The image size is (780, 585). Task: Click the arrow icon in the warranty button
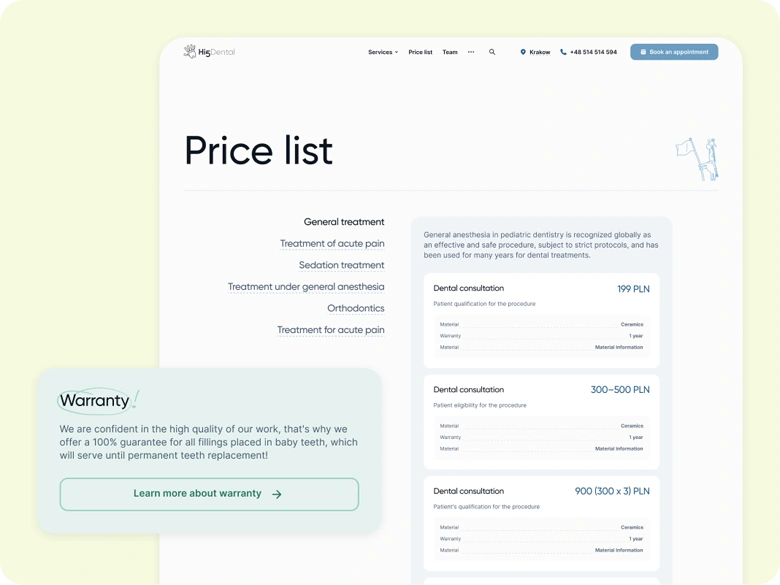tap(277, 494)
